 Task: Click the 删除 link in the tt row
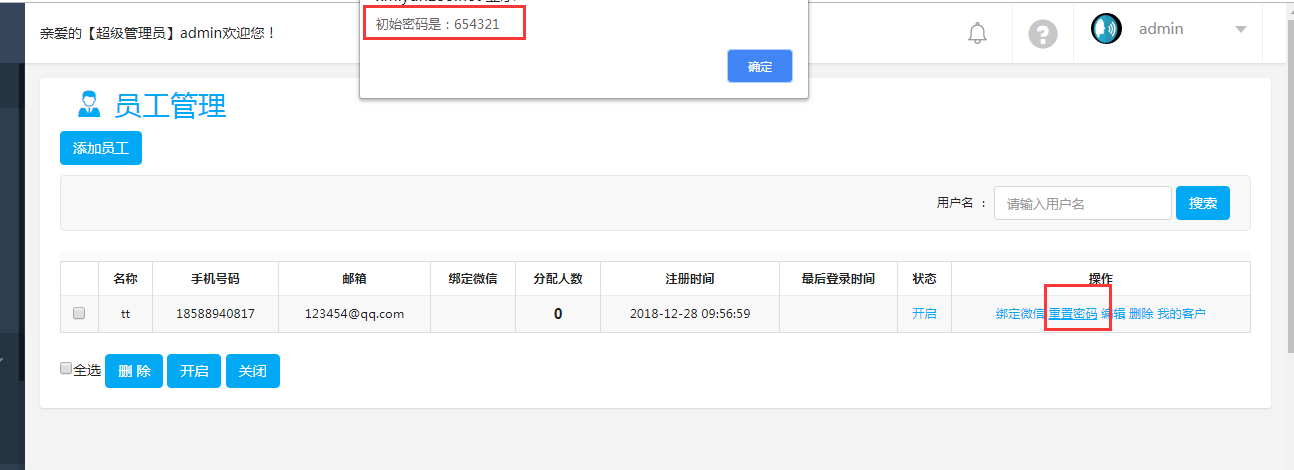pos(1141,314)
